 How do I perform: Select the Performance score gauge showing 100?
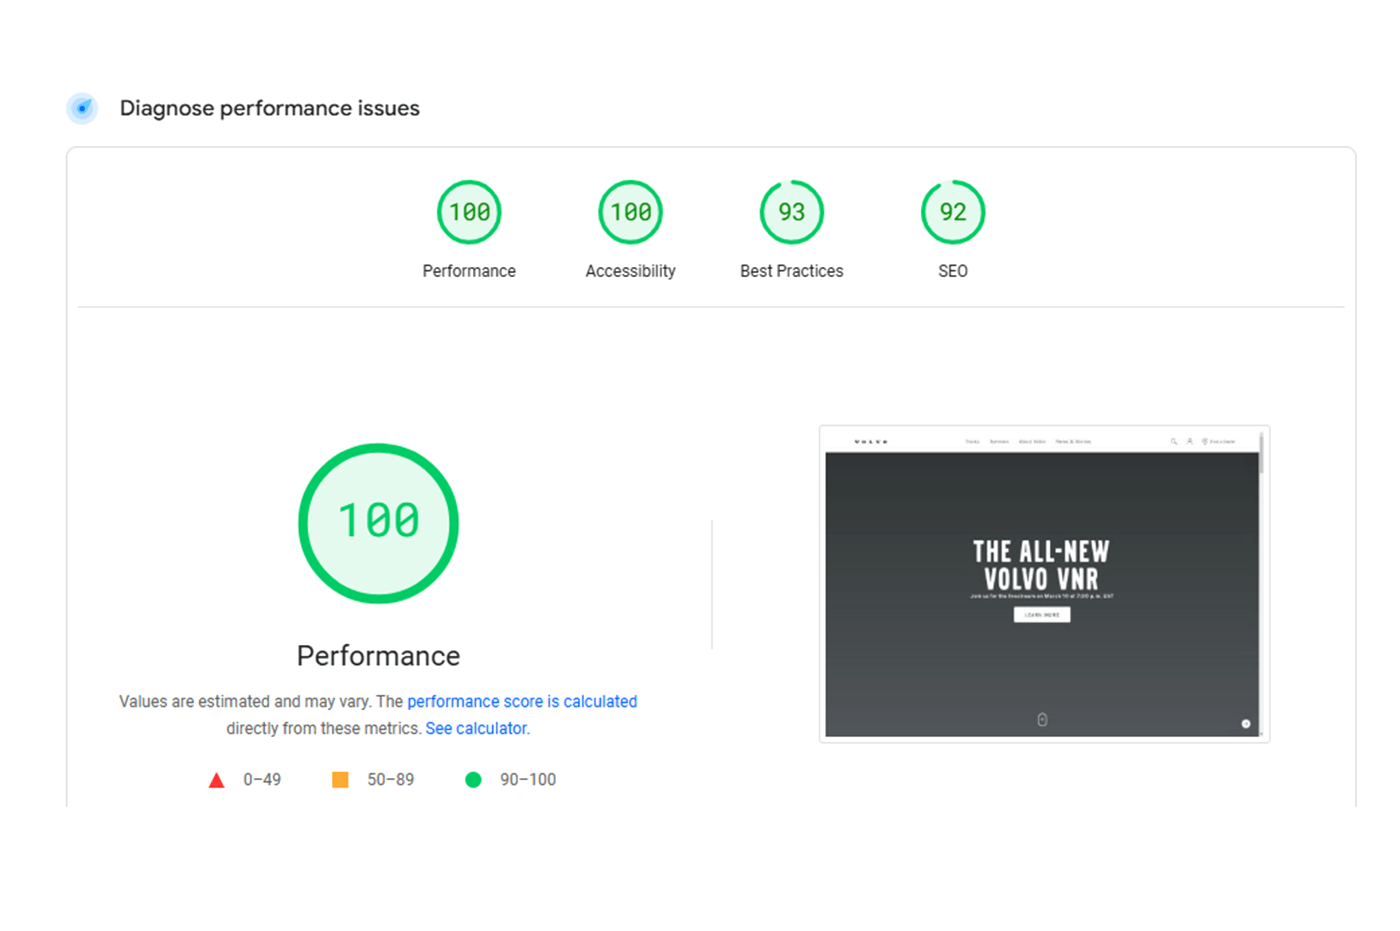[x=469, y=211]
